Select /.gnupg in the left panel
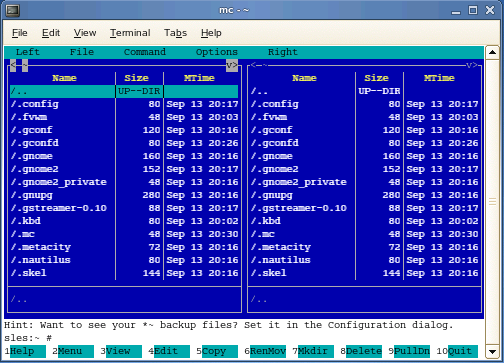 coord(124,195)
